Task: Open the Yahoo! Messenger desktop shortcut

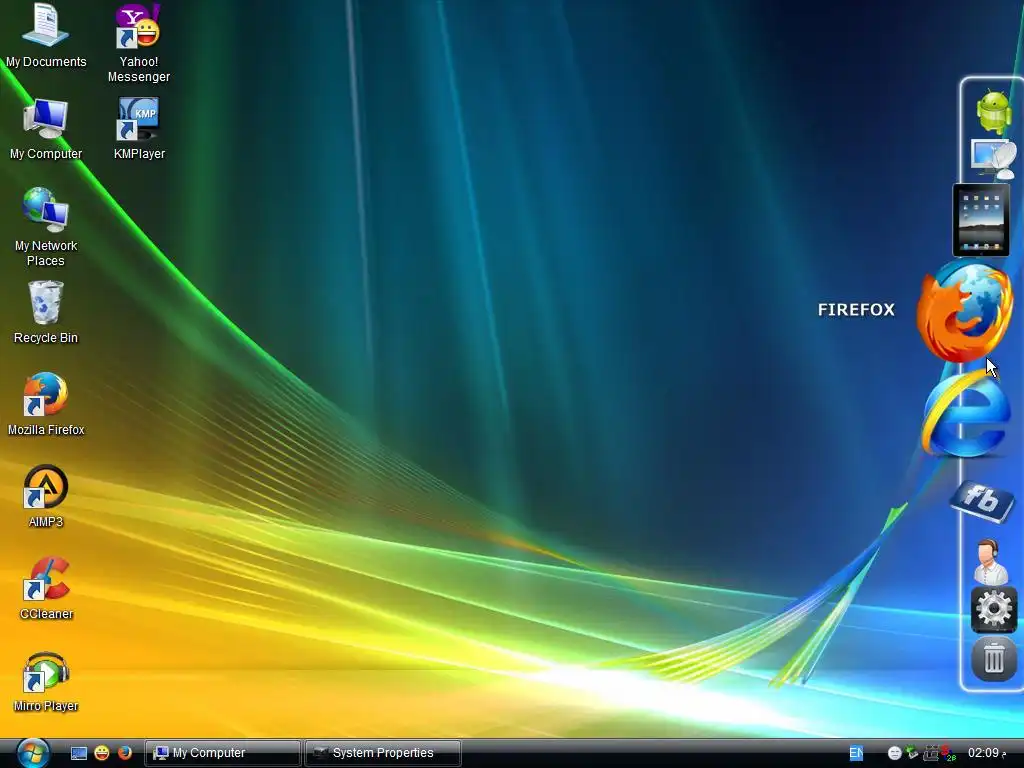Action: click(138, 43)
